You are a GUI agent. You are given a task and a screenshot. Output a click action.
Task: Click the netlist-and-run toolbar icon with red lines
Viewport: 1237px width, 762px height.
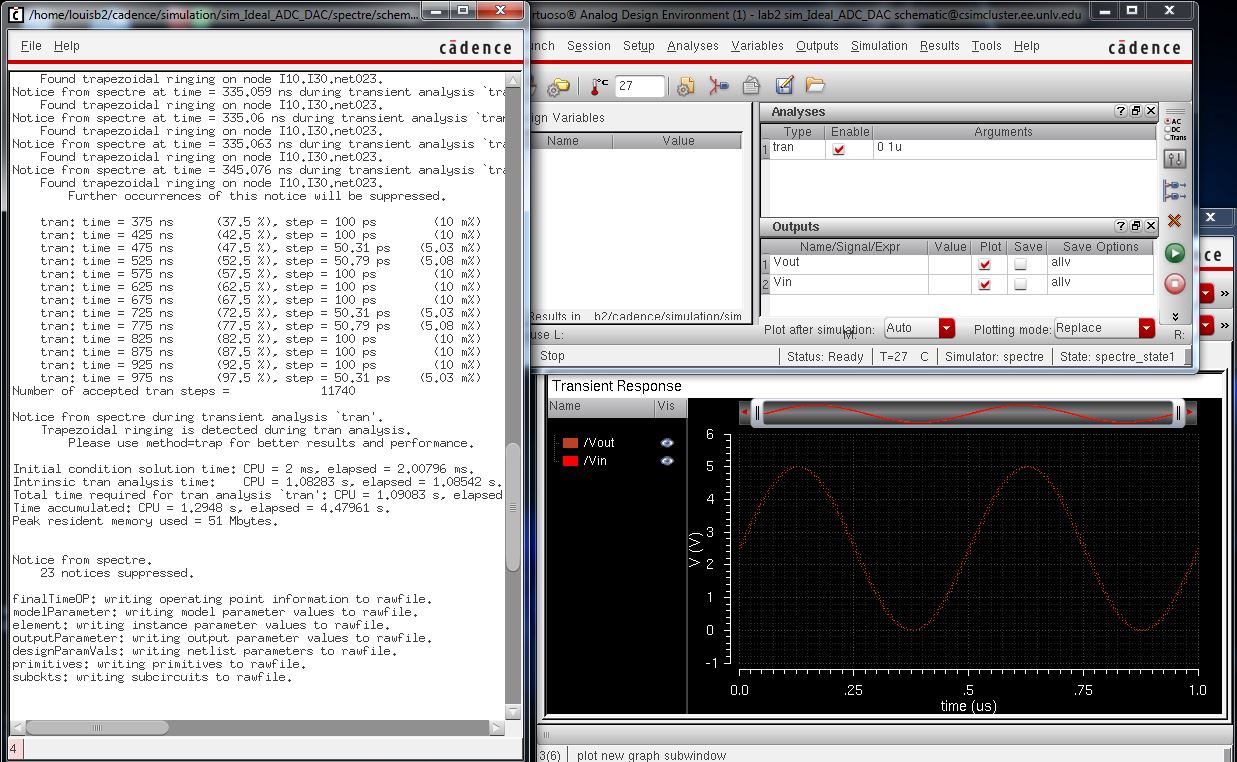(x=719, y=86)
